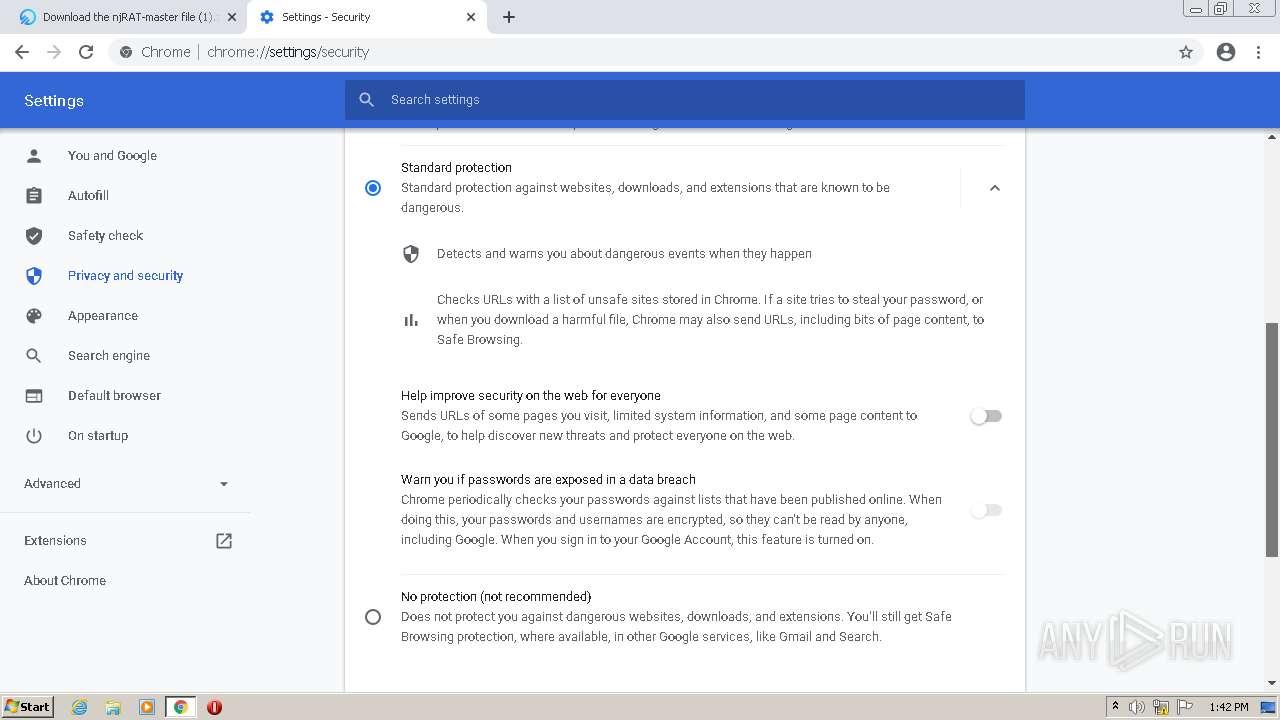Open About Chrome
This screenshot has height=720, width=1280.
[65, 580]
